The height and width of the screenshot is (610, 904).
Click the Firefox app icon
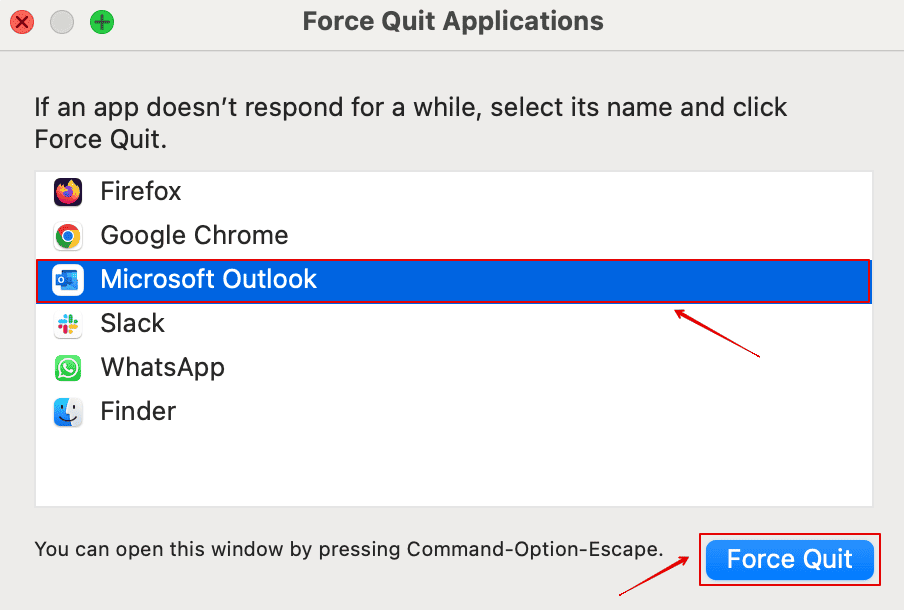pyautogui.click(x=68, y=191)
